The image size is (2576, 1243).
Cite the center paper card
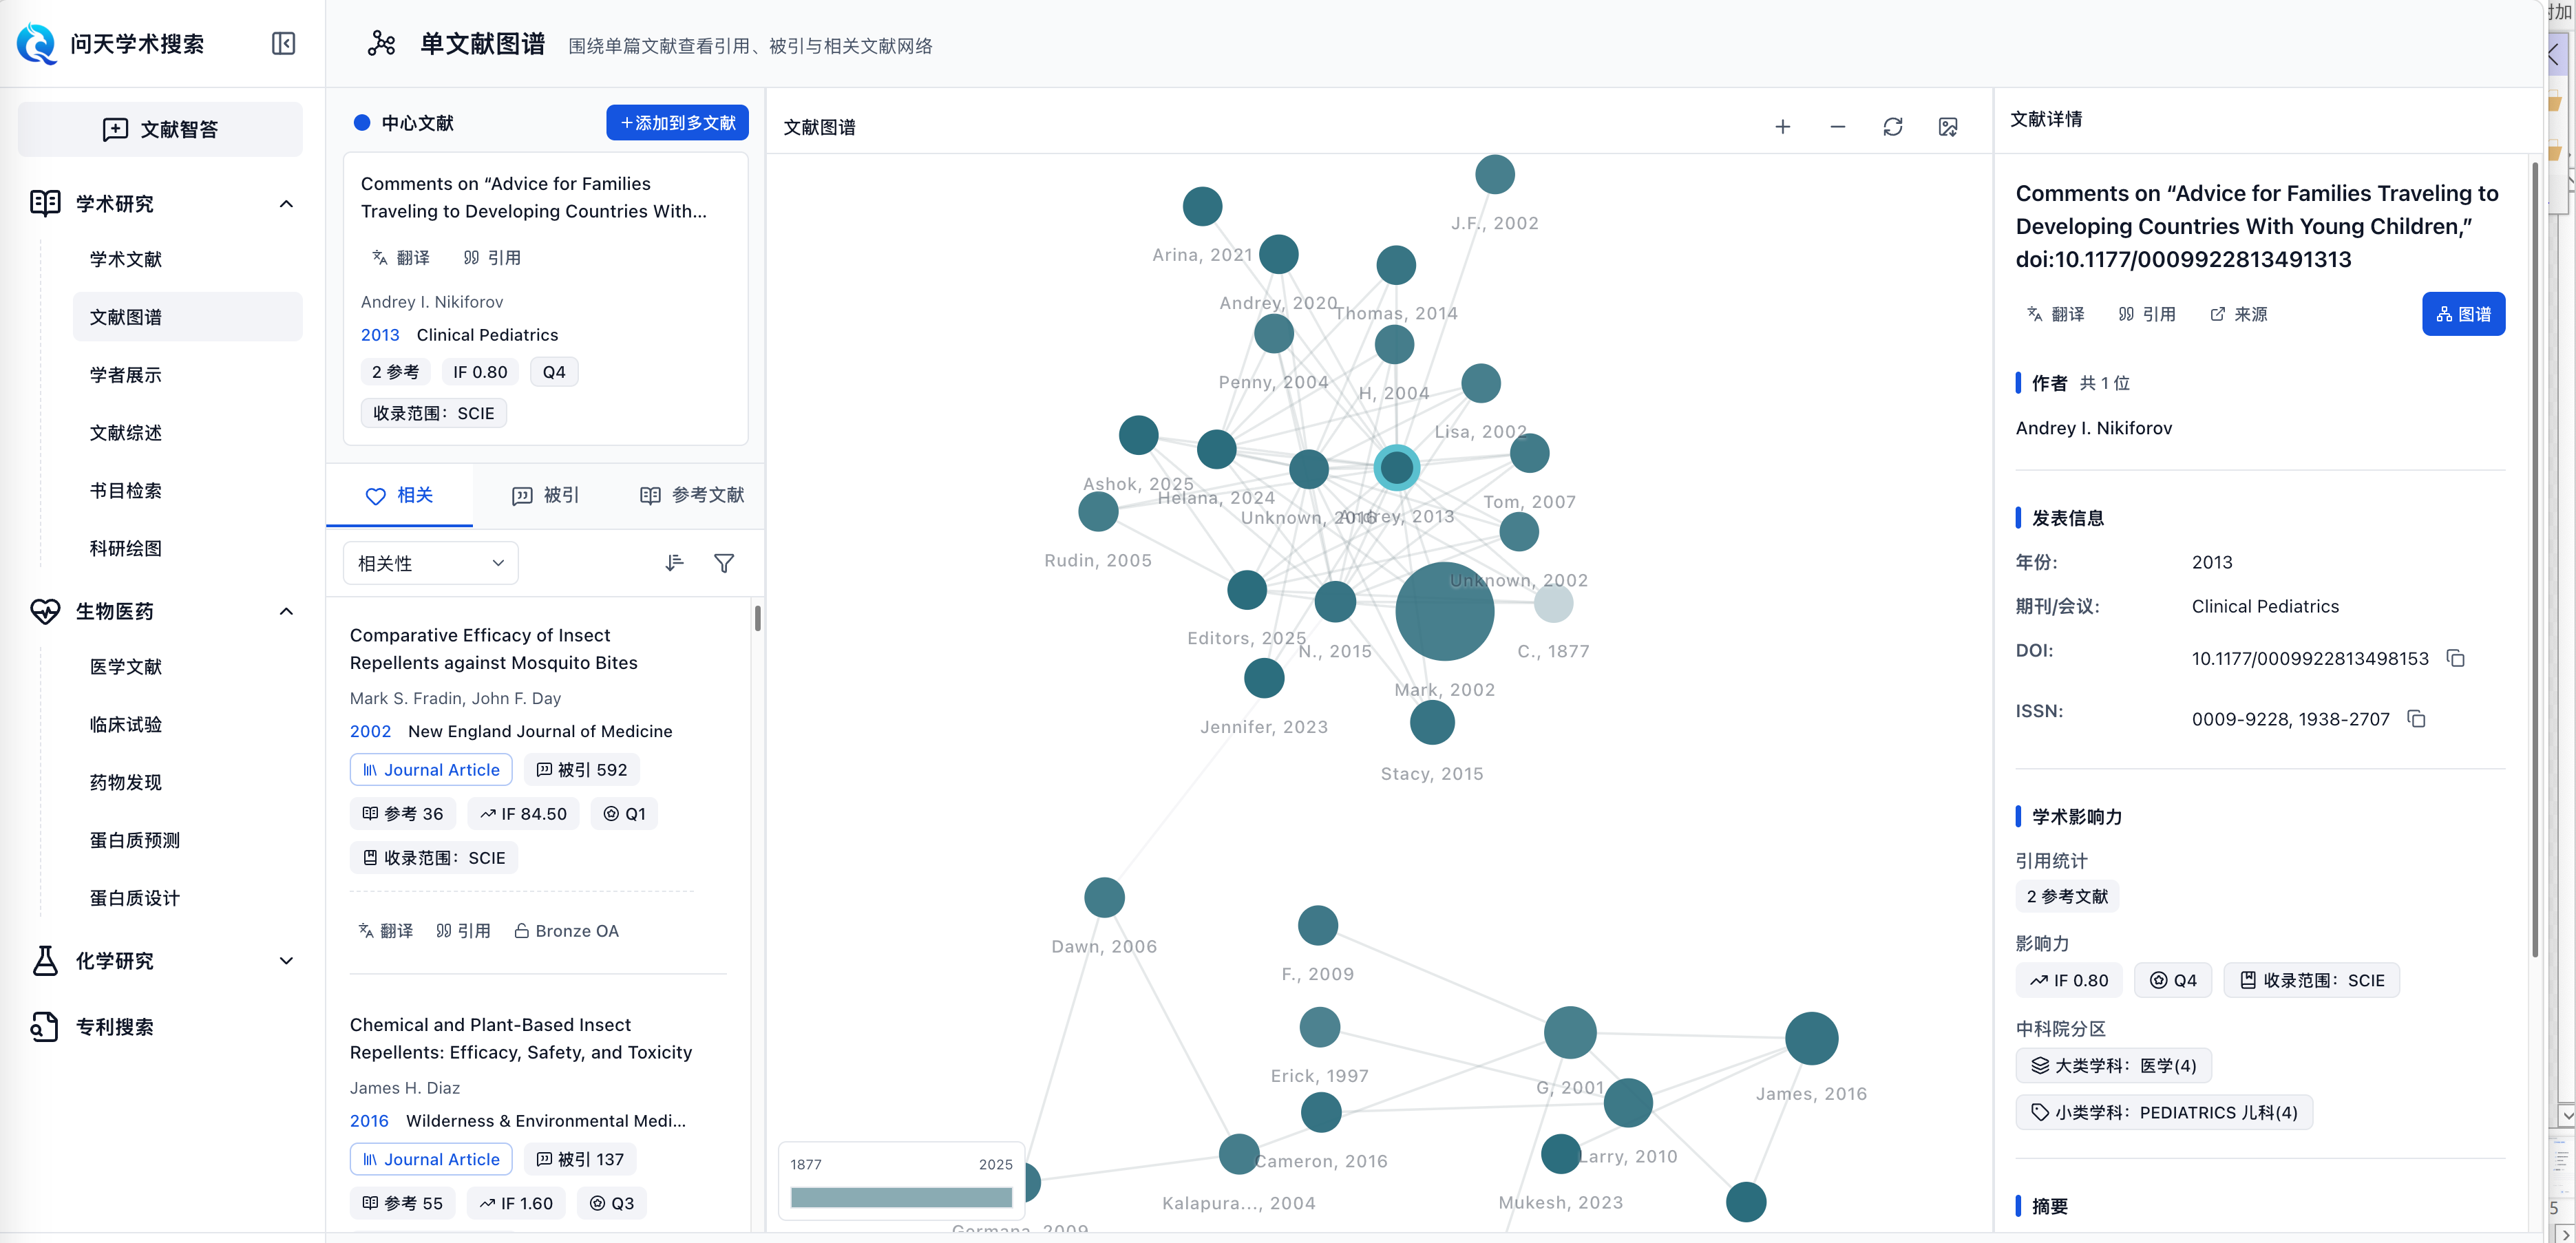point(492,258)
